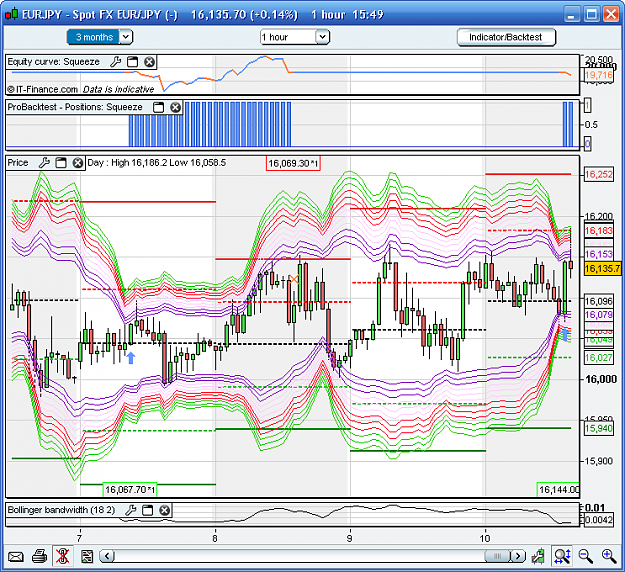Click the 16,069.30 trade label box
The width and height of the screenshot is (625, 572).
pos(293,163)
